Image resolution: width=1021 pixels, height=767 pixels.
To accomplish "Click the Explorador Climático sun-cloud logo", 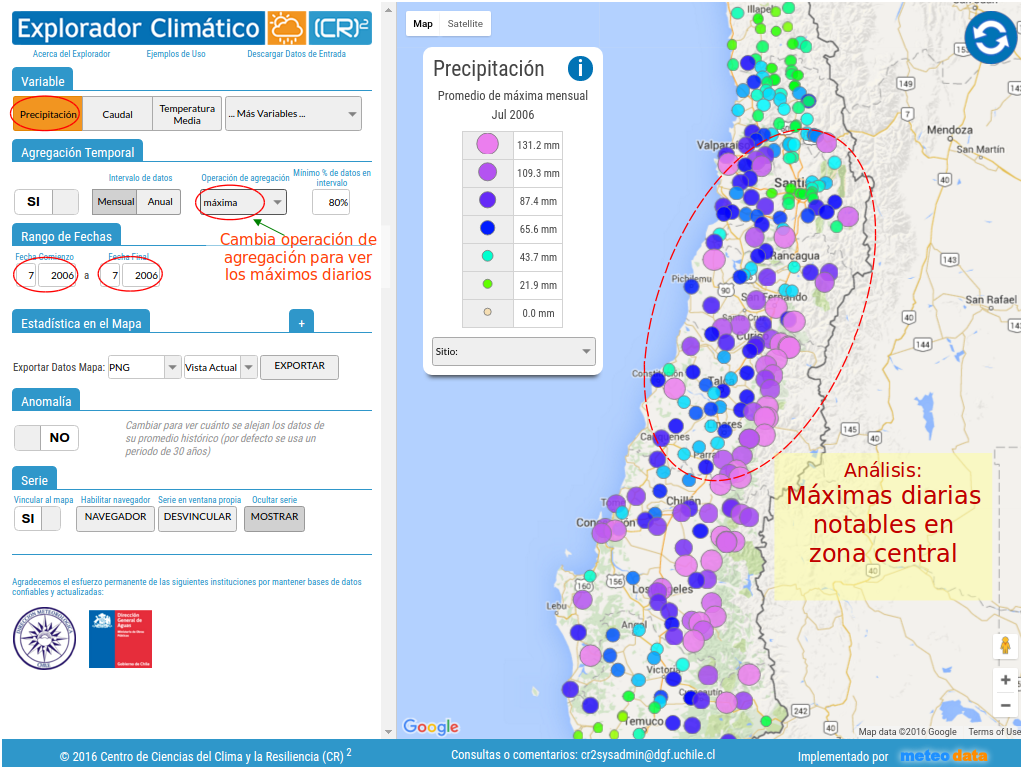I will (286, 27).
